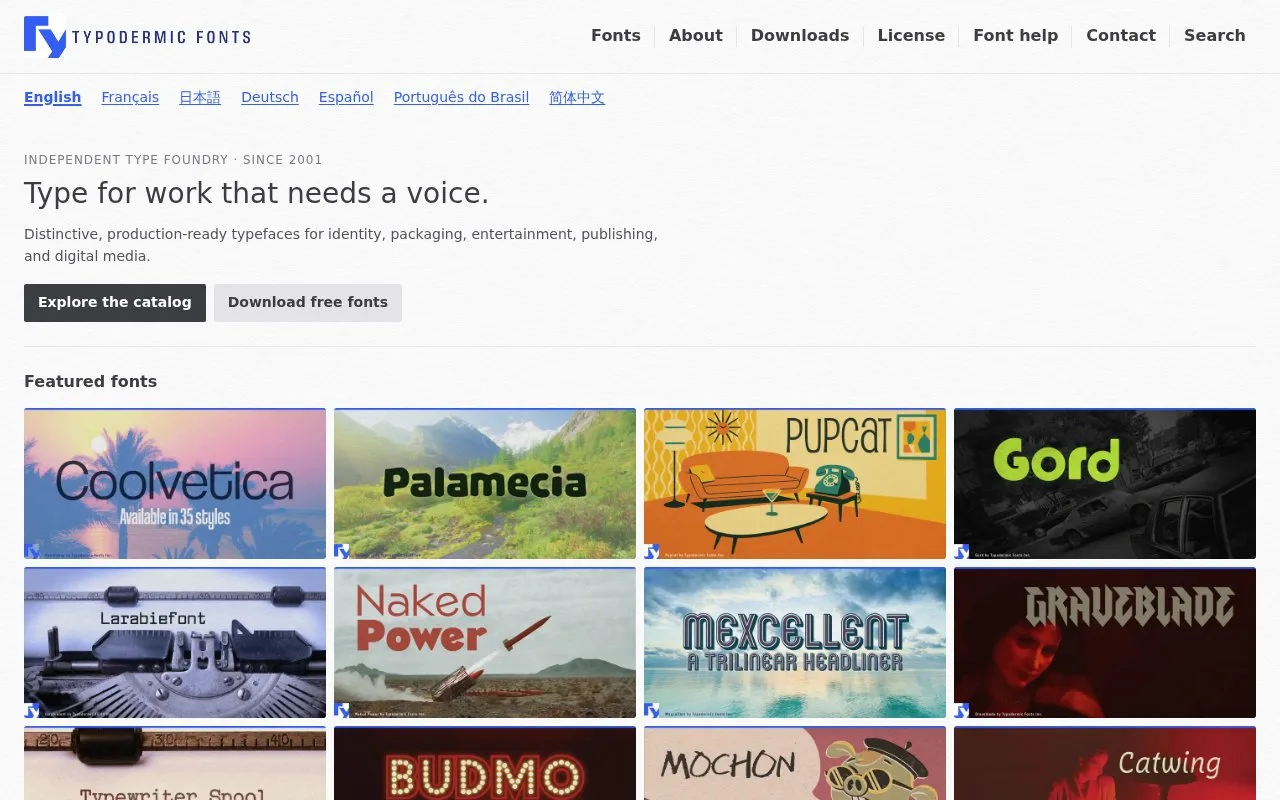Viewport: 1280px width, 800px height.
Task: Switch language to 简体中文
Action: (577, 97)
